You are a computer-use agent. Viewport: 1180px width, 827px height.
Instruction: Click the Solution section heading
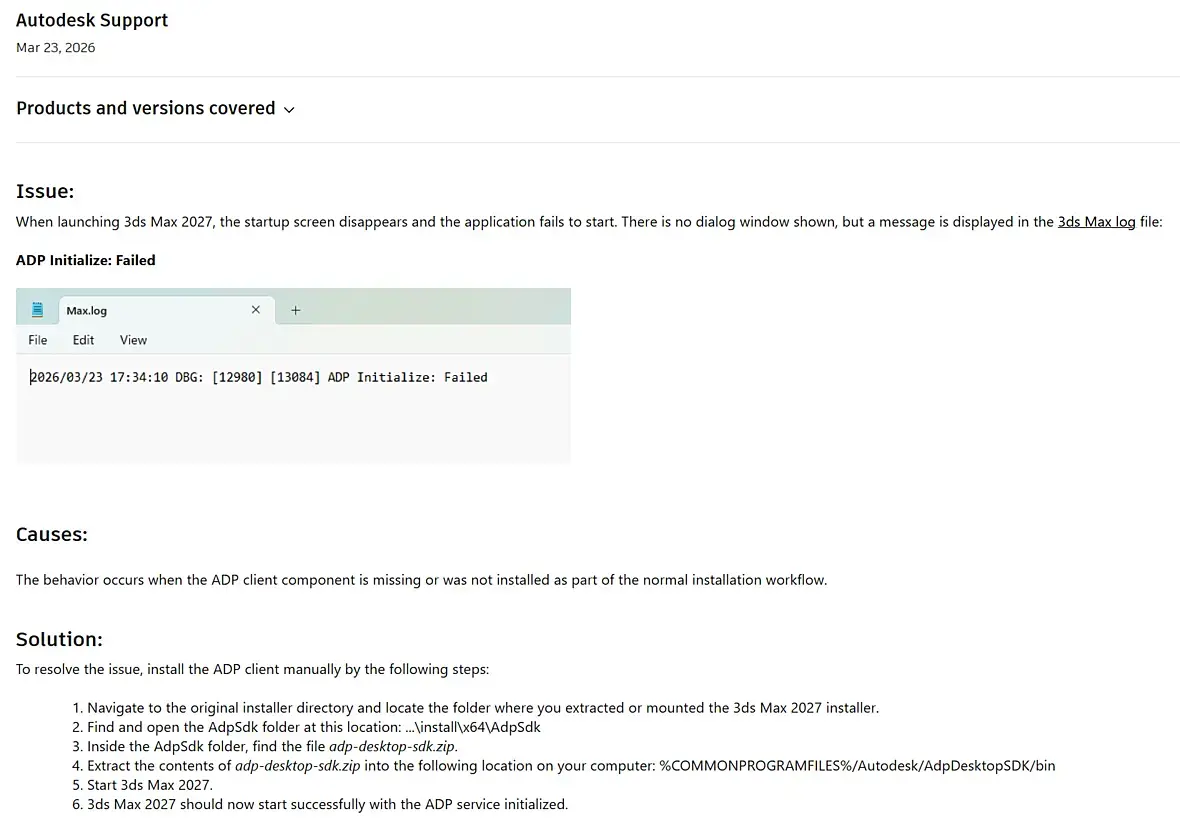(59, 639)
